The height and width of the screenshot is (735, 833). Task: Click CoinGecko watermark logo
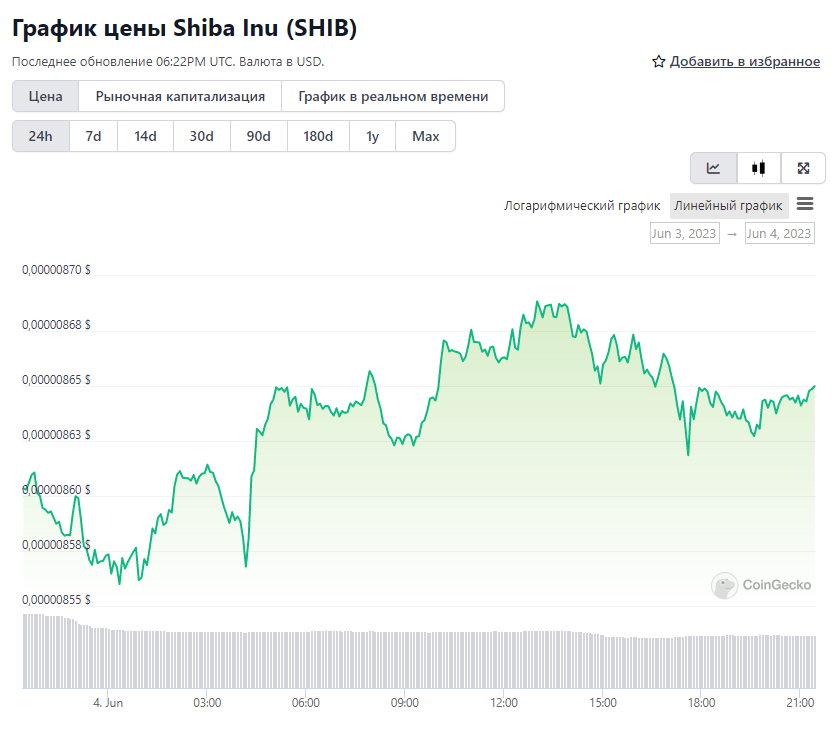click(761, 585)
